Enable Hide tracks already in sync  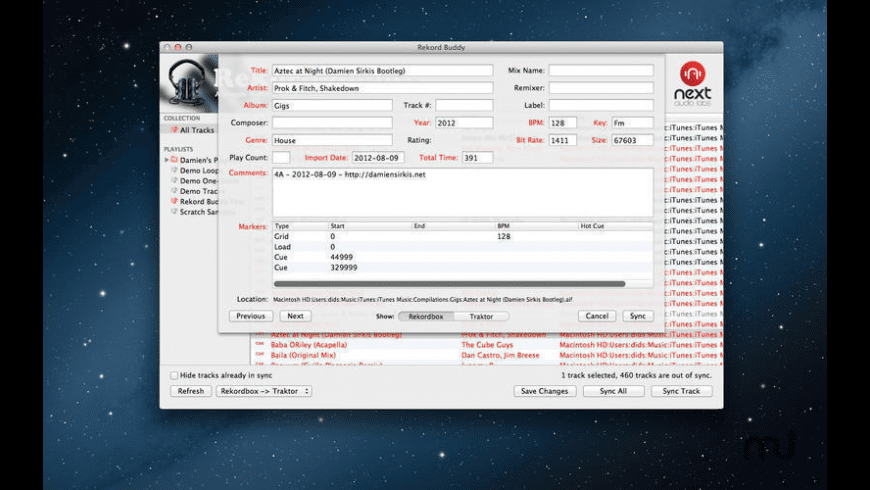click(x=174, y=375)
